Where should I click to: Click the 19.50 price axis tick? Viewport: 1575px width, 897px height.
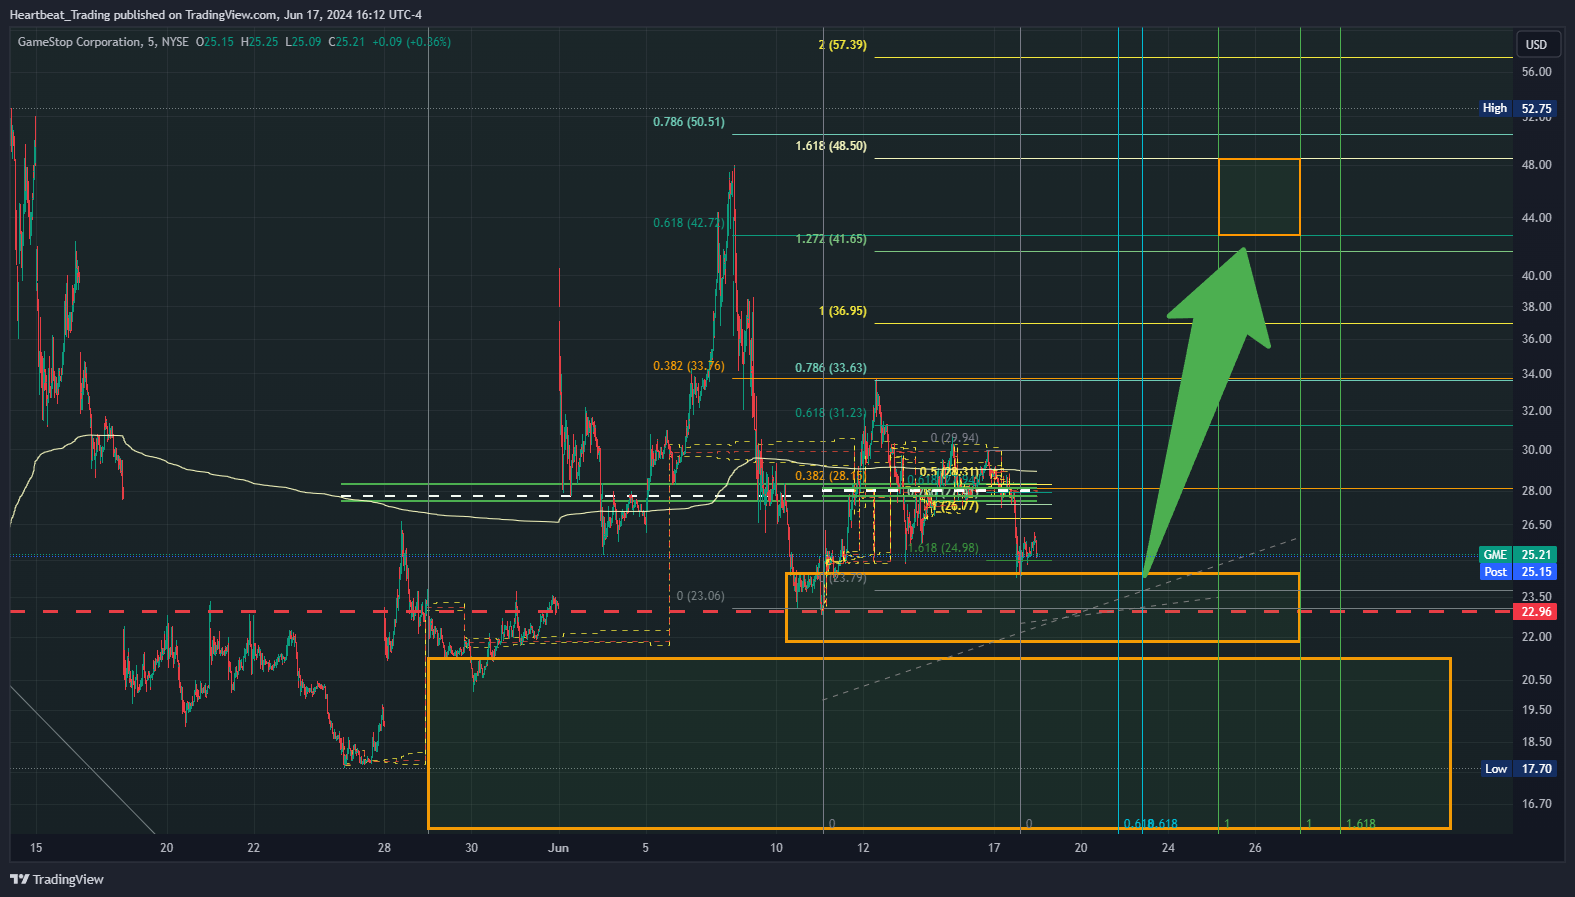click(1536, 710)
